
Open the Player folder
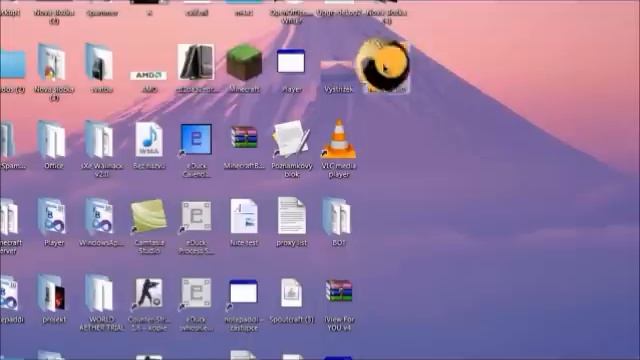[53, 216]
